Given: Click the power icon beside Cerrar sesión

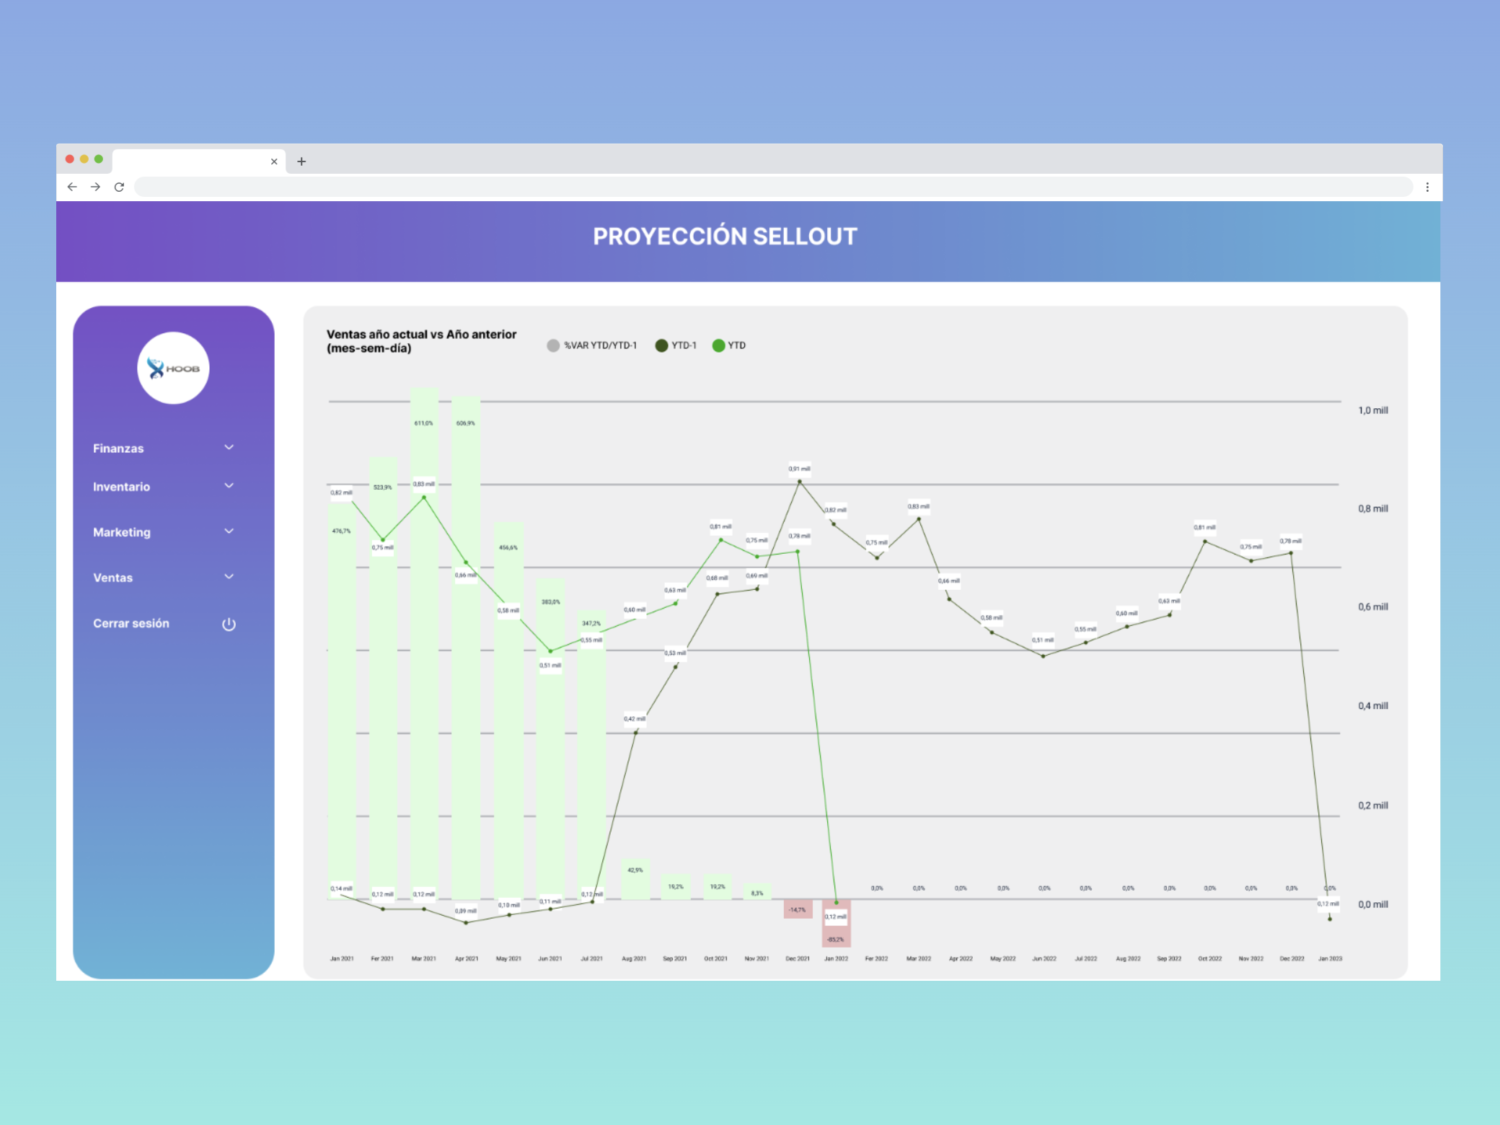Looking at the screenshot, I should 229,624.
